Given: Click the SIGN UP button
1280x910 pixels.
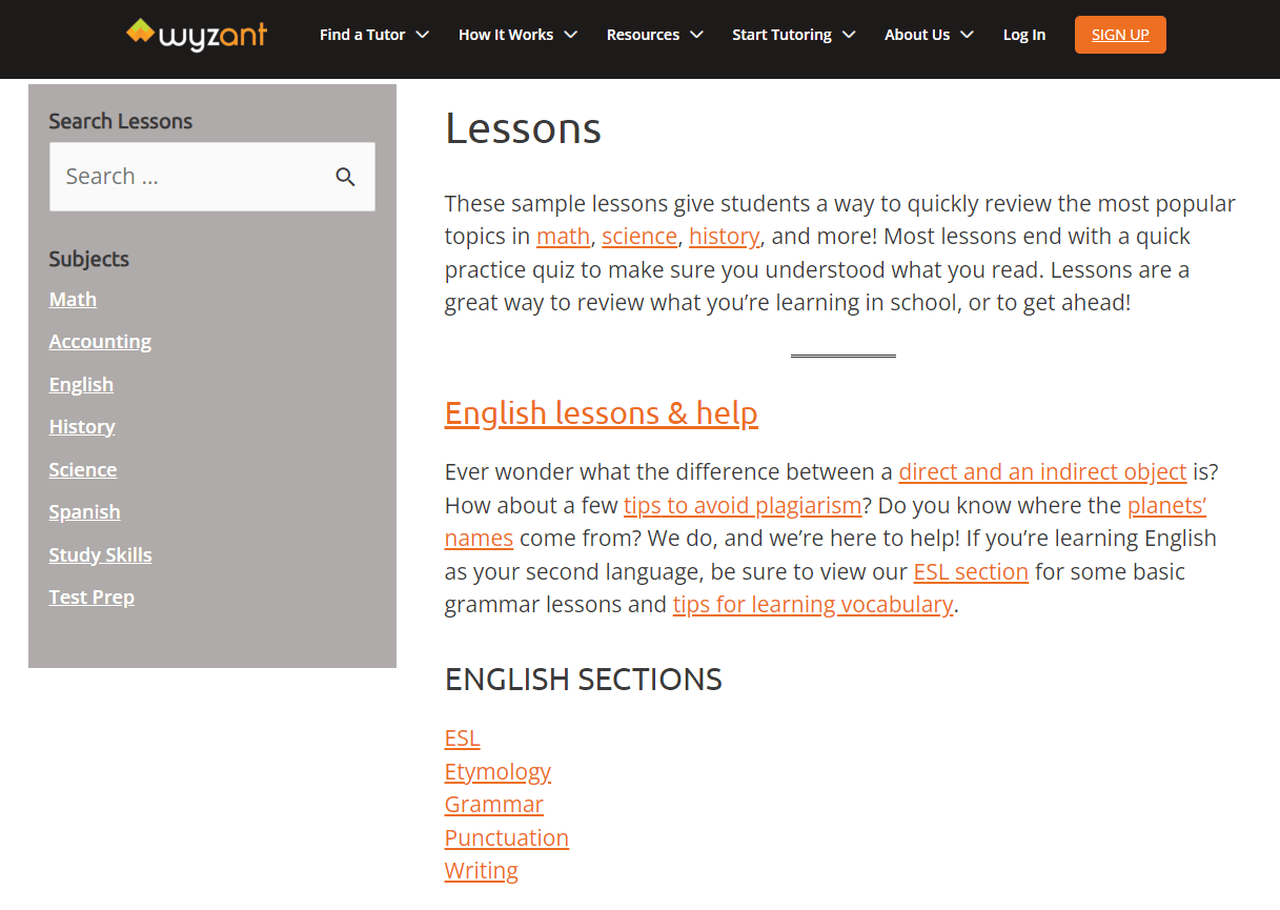Looking at the screenshot, I should click(x=1120, y=34).
